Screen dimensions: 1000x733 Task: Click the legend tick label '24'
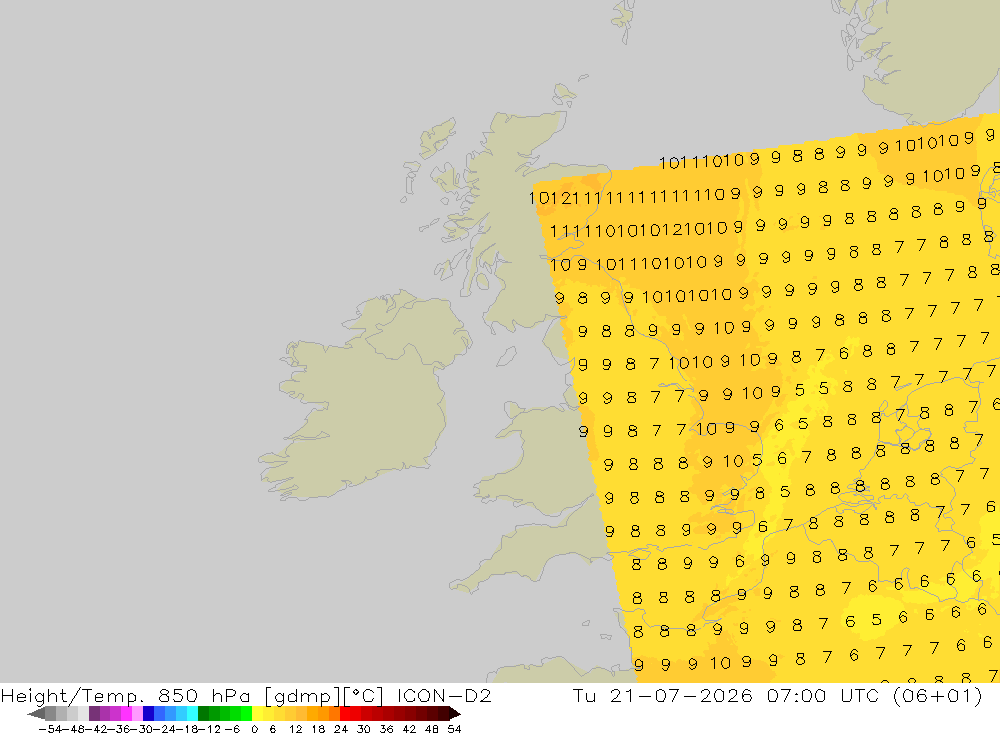(x=341, y=729)
